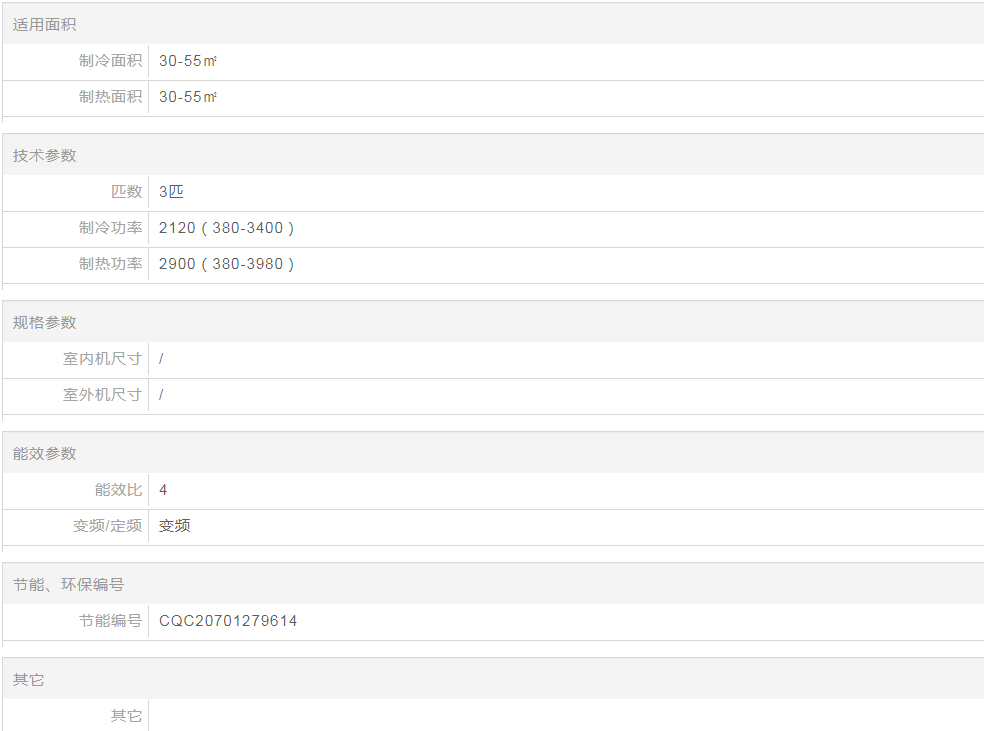Image resolution: width=995 pixels, height=731 pixels.
Task: Click the 节能、环保编号 section header
Action: coord(68,585)
